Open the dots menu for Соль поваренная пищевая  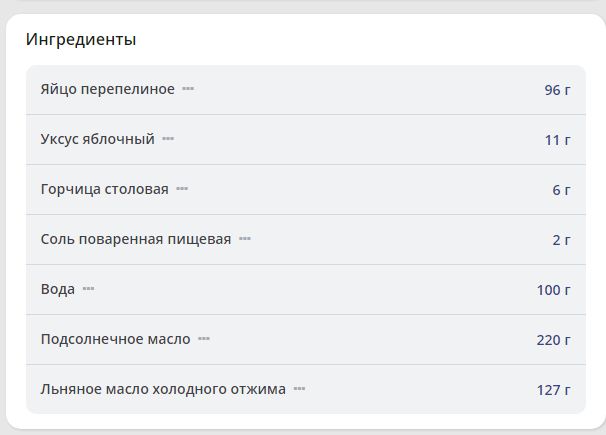(245, 239)
